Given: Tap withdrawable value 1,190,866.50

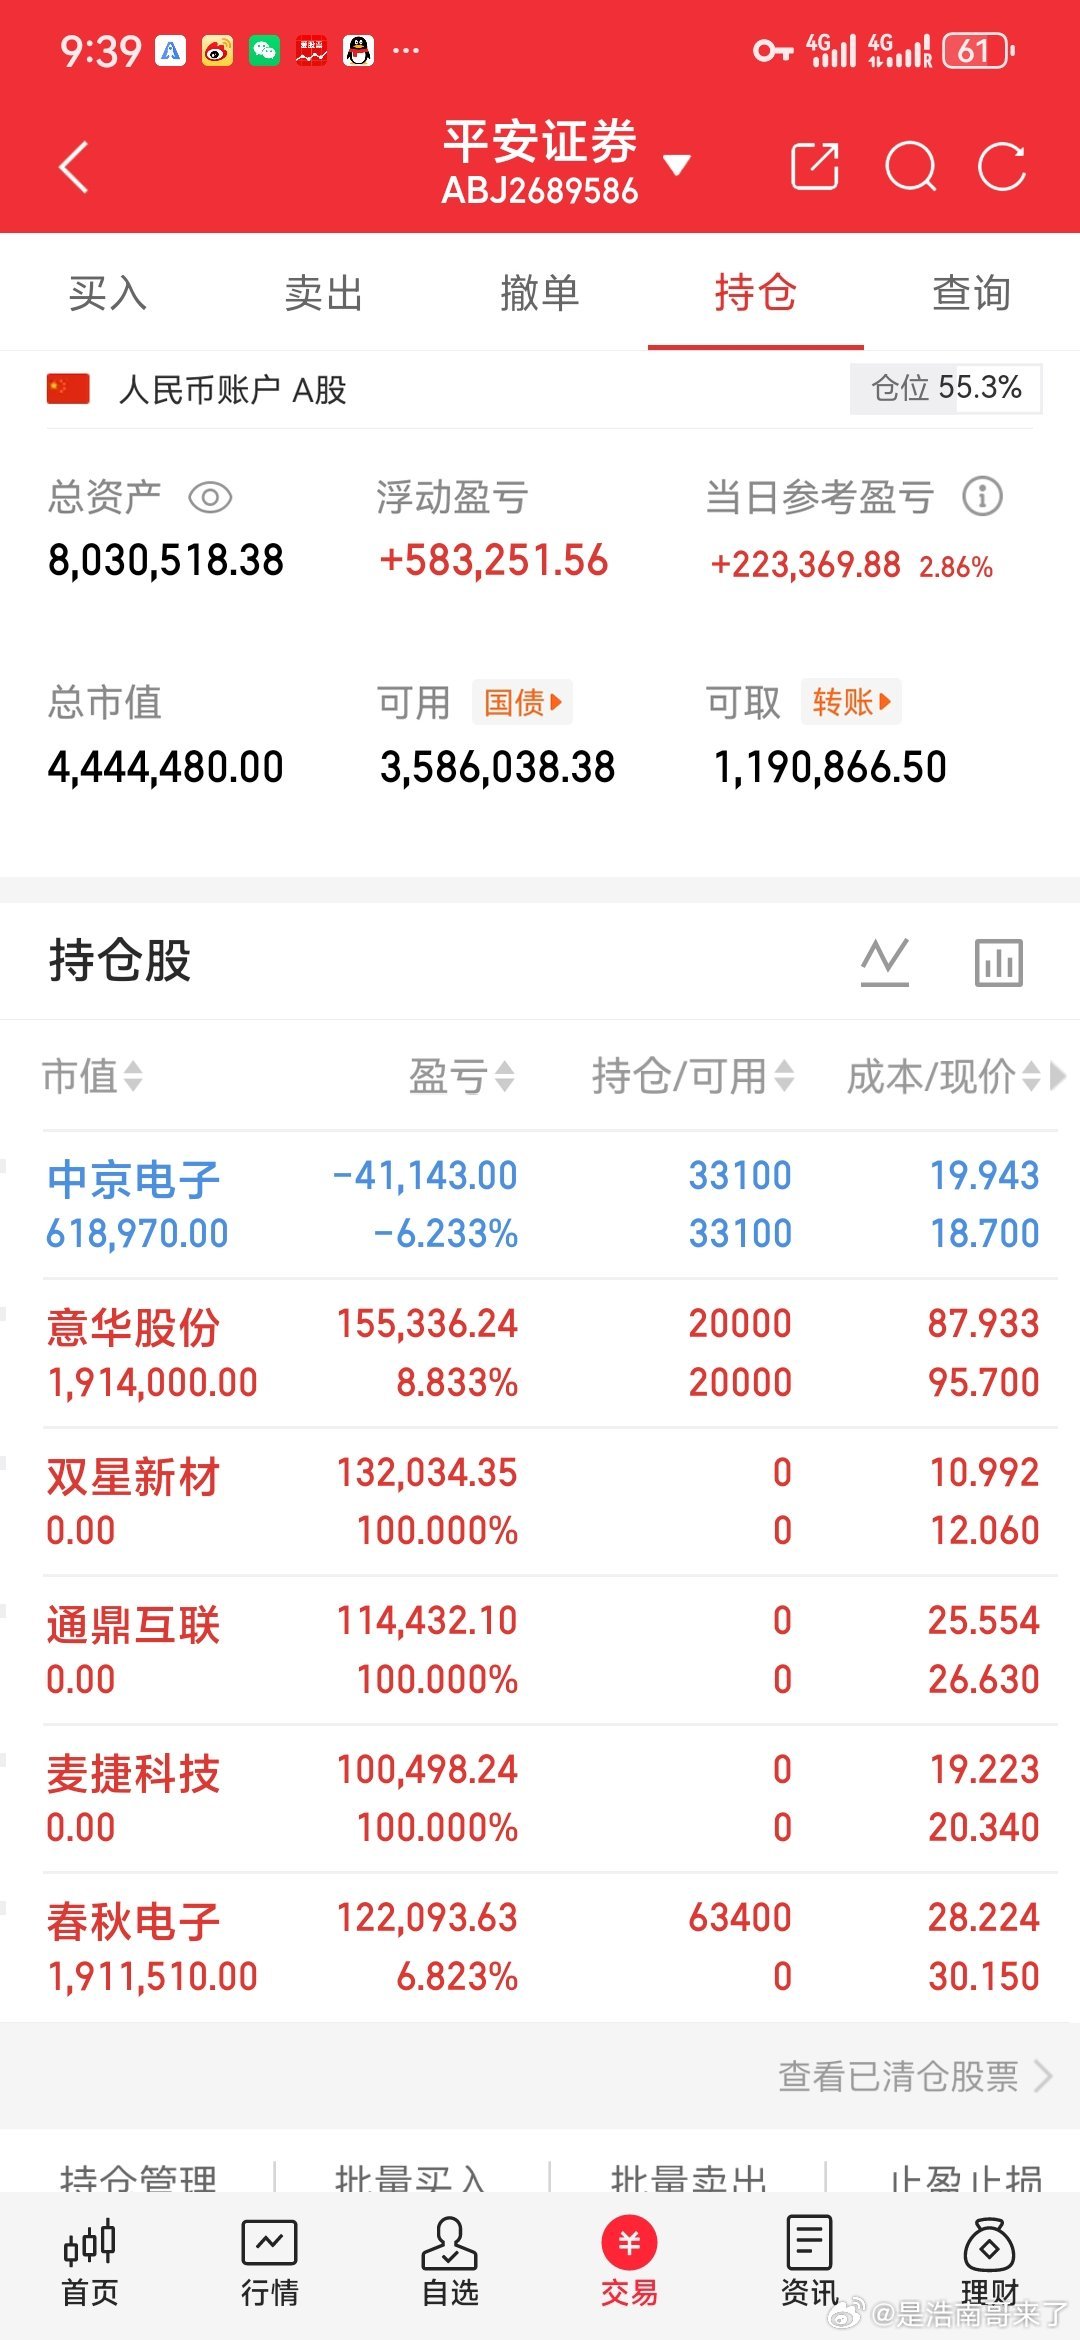Looking at the screenshot, I should pos(830,767).
